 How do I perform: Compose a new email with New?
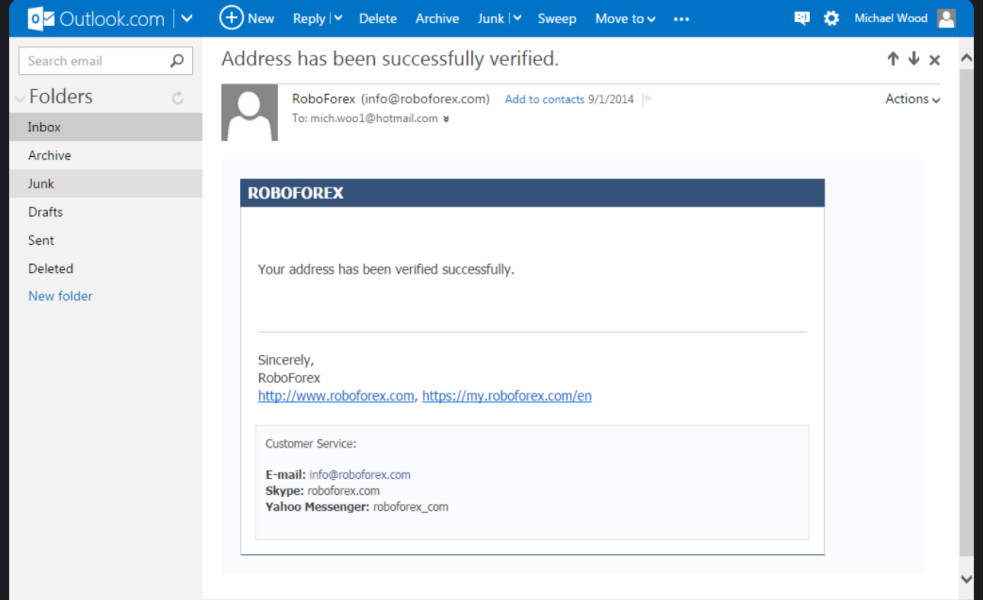(247, 18)
